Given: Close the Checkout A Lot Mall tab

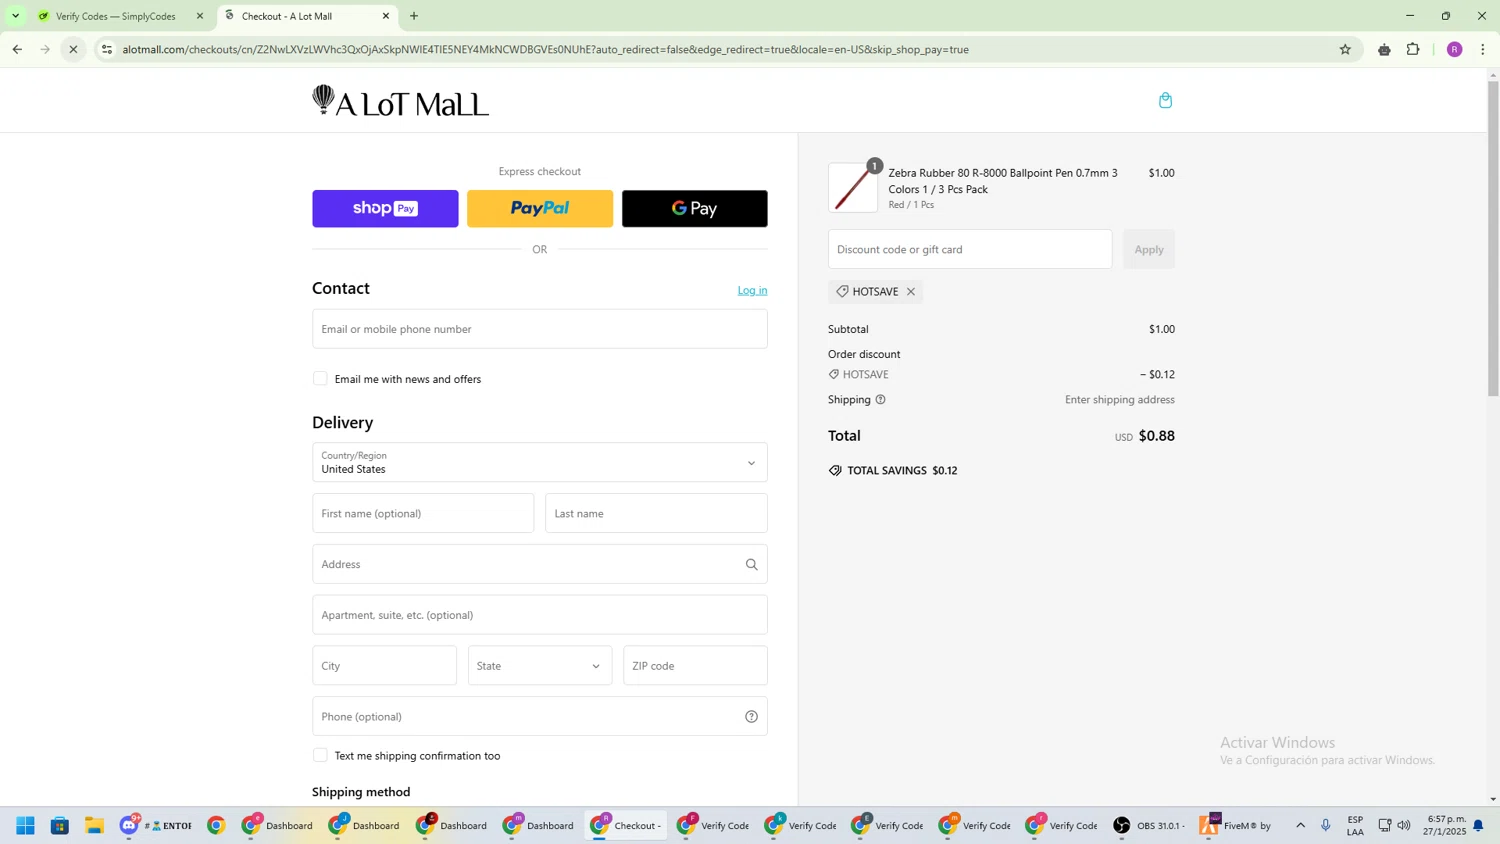Looking at the screenshot, I should [x=385, y=16].
